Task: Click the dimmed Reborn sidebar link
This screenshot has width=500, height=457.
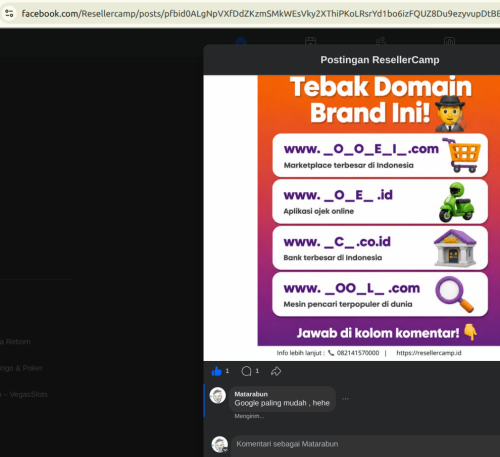Action: pyautogui.click(x=15, y=342)
